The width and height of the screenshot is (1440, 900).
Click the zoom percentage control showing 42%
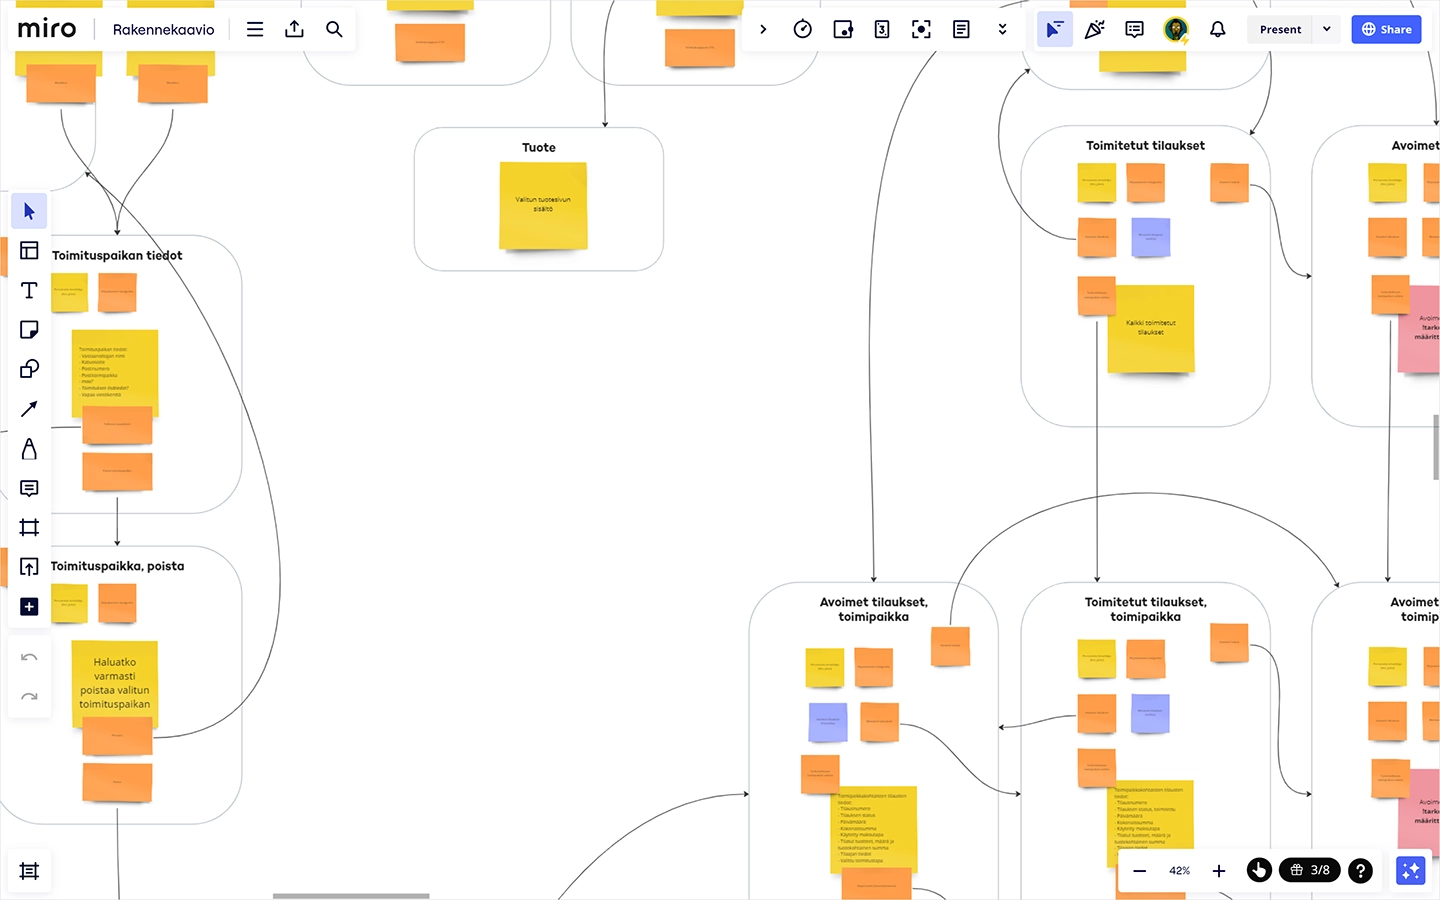pos(1179,870)
